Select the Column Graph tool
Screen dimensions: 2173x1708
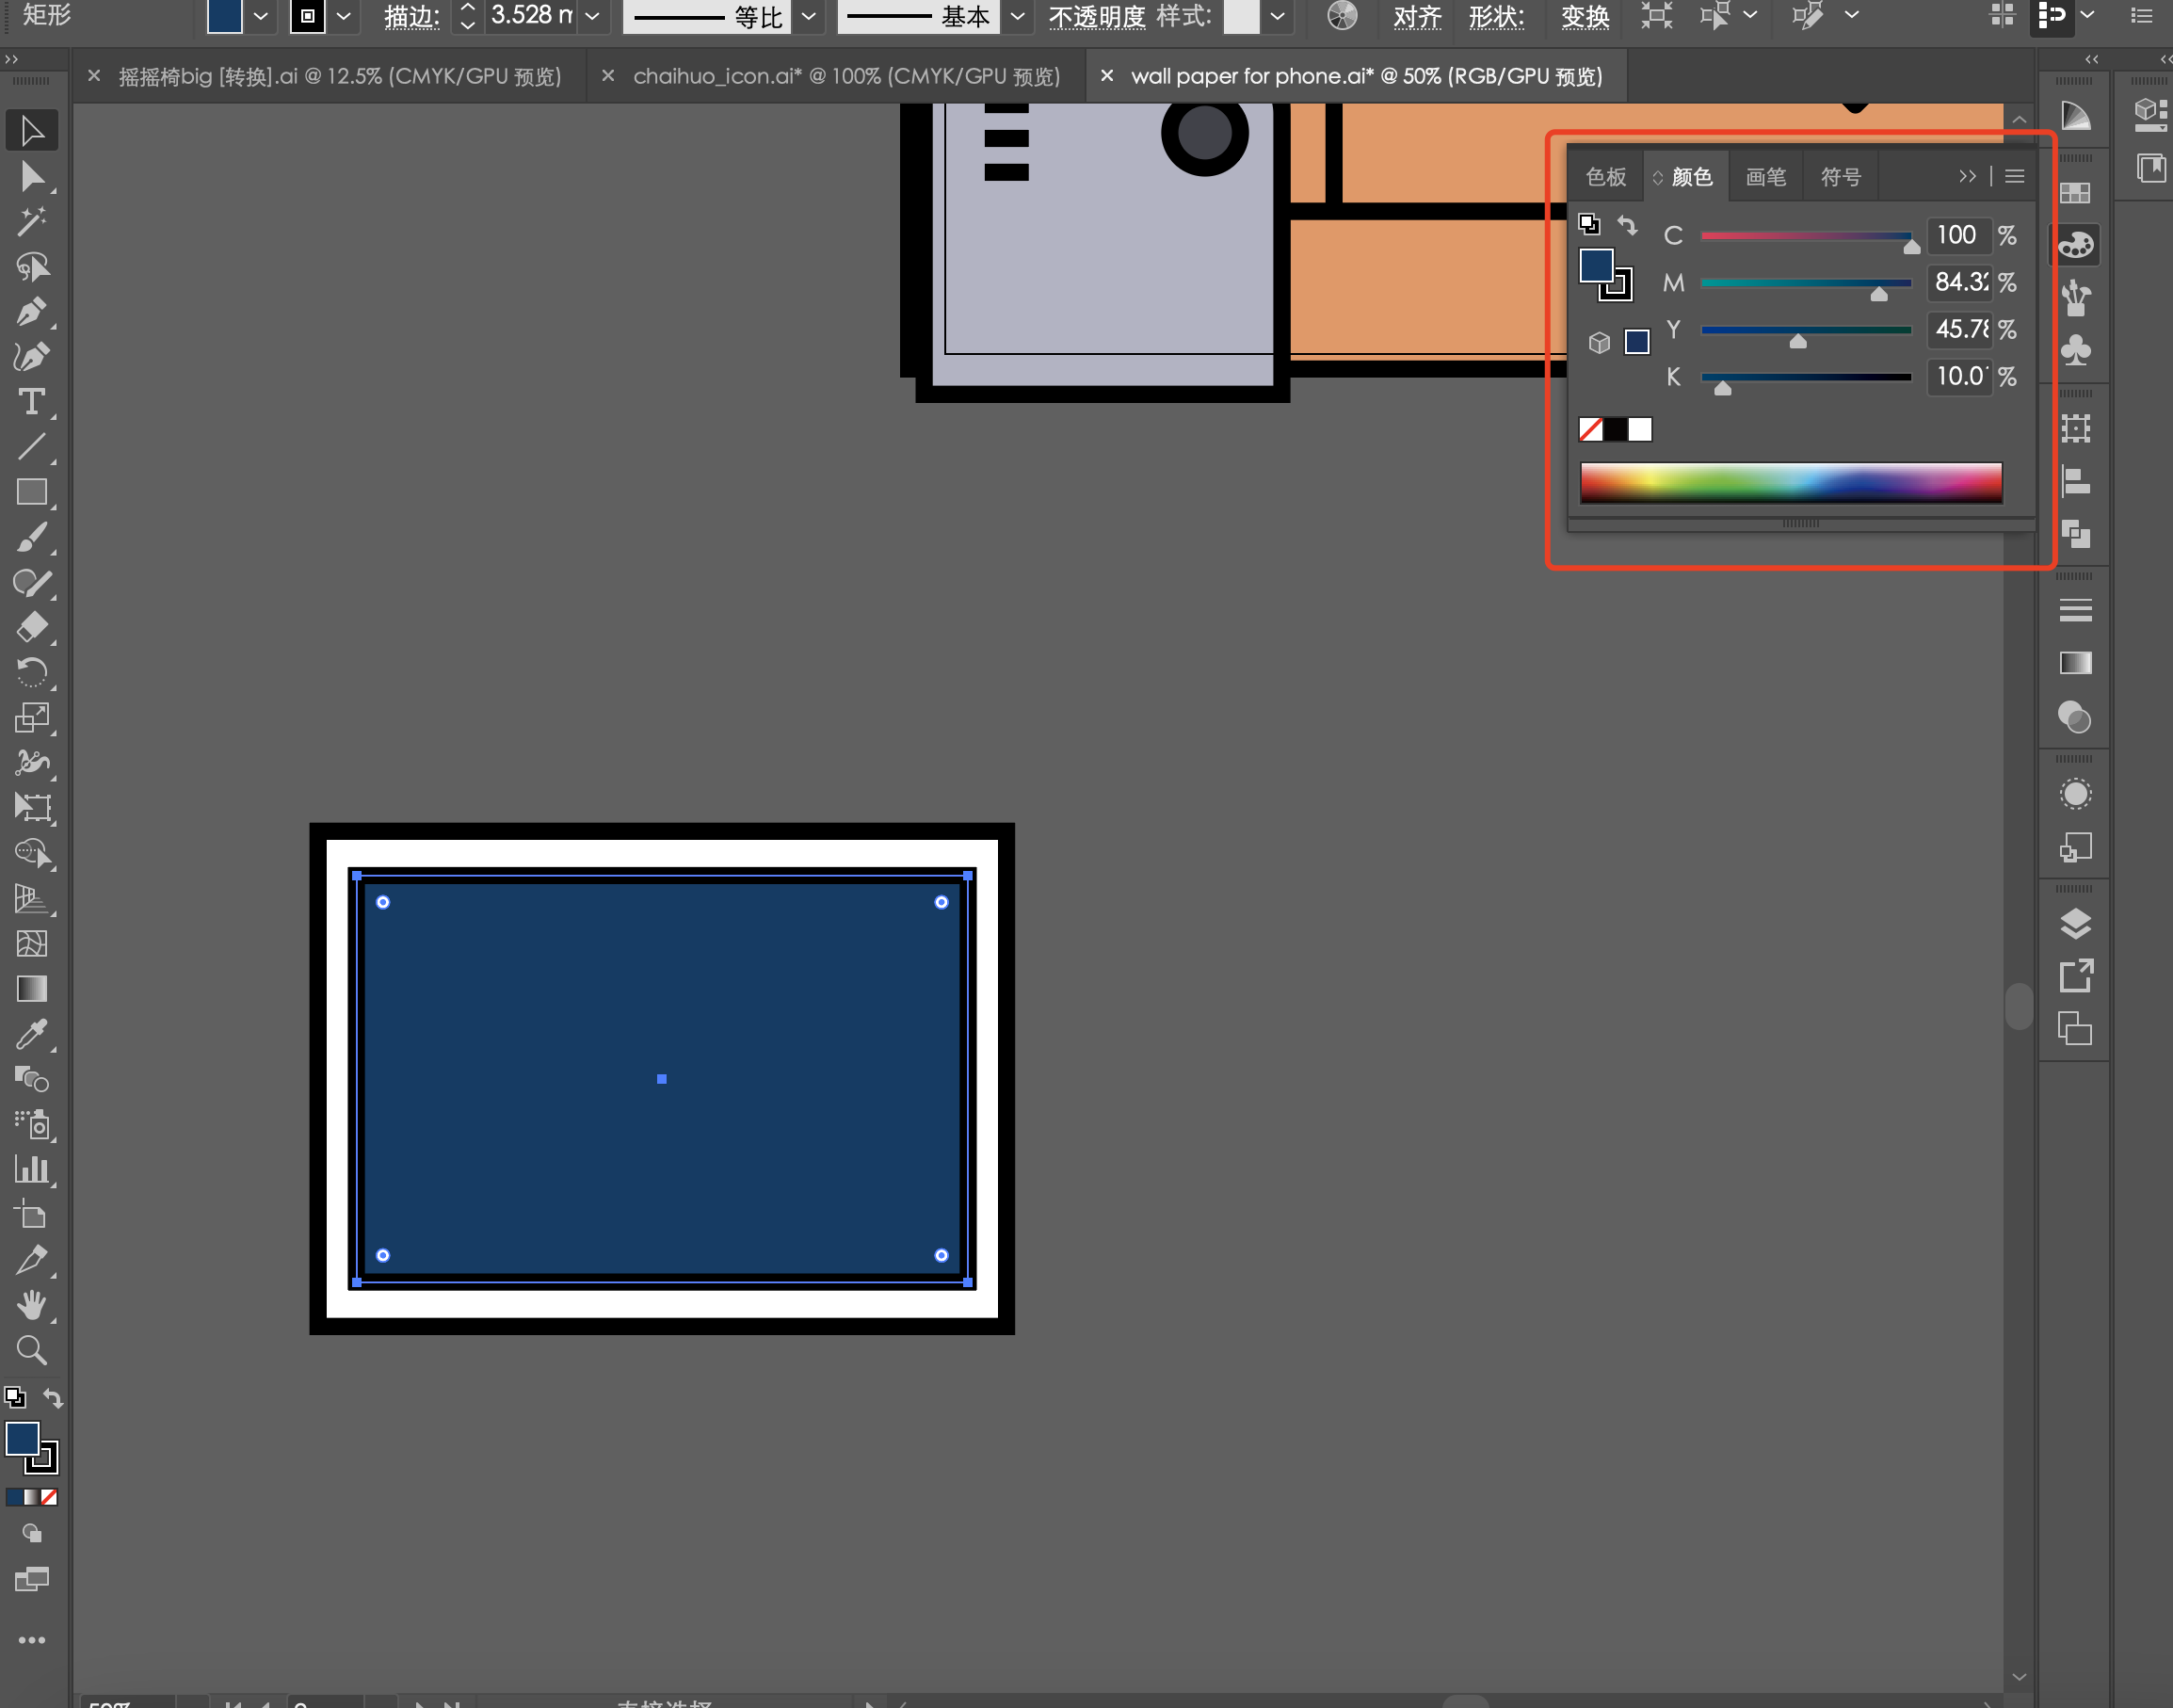point(31,1169)
